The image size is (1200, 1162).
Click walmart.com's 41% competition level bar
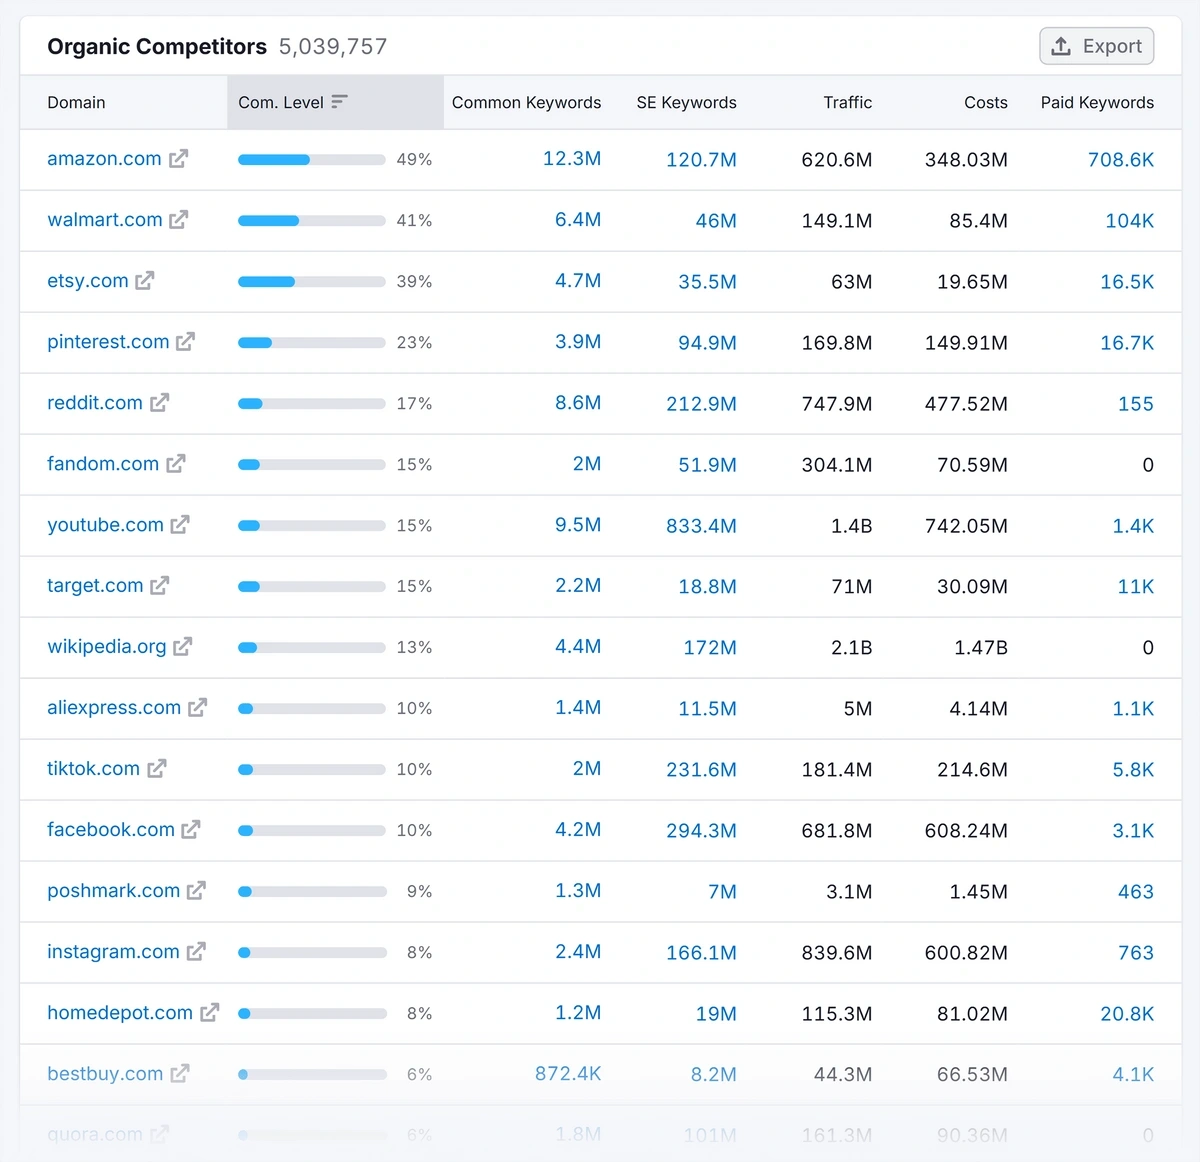click(312, 221)
